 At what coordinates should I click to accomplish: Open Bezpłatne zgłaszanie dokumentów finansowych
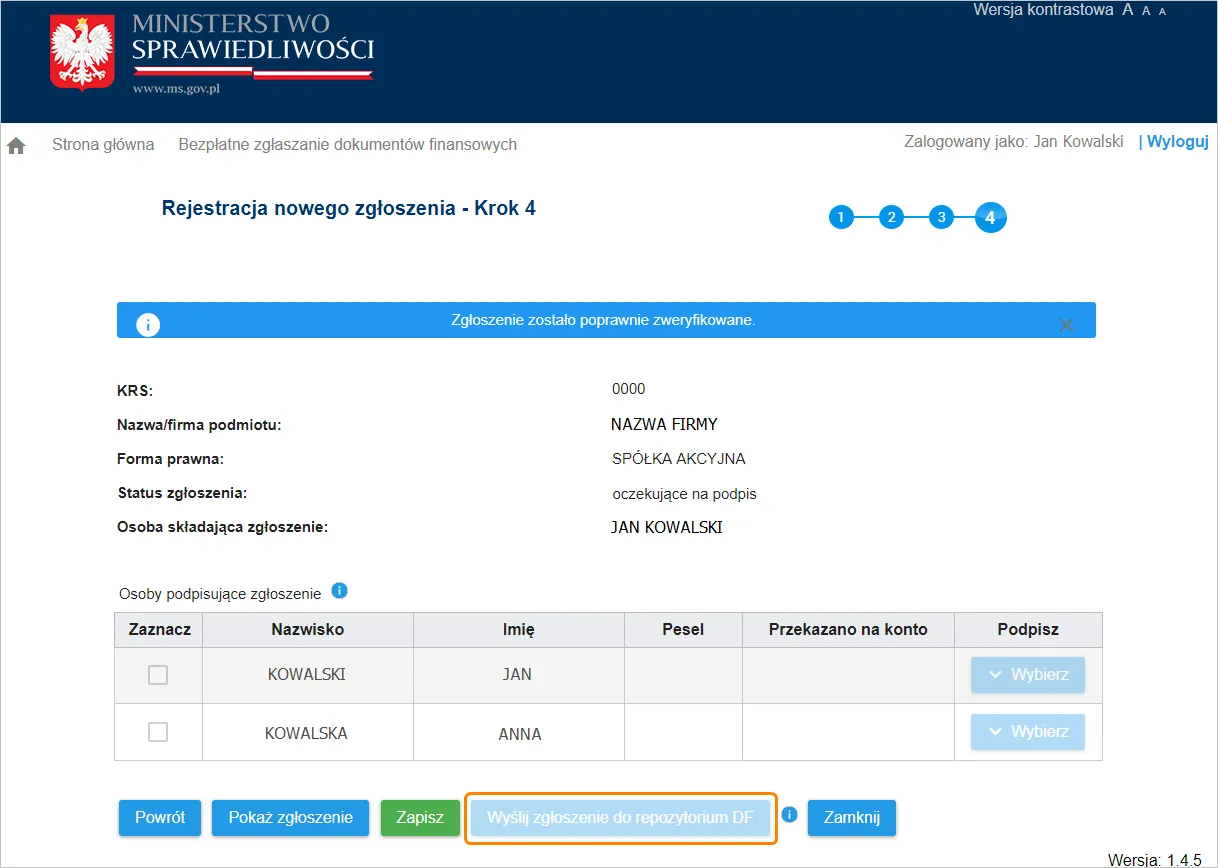click(x=348, y=144)
